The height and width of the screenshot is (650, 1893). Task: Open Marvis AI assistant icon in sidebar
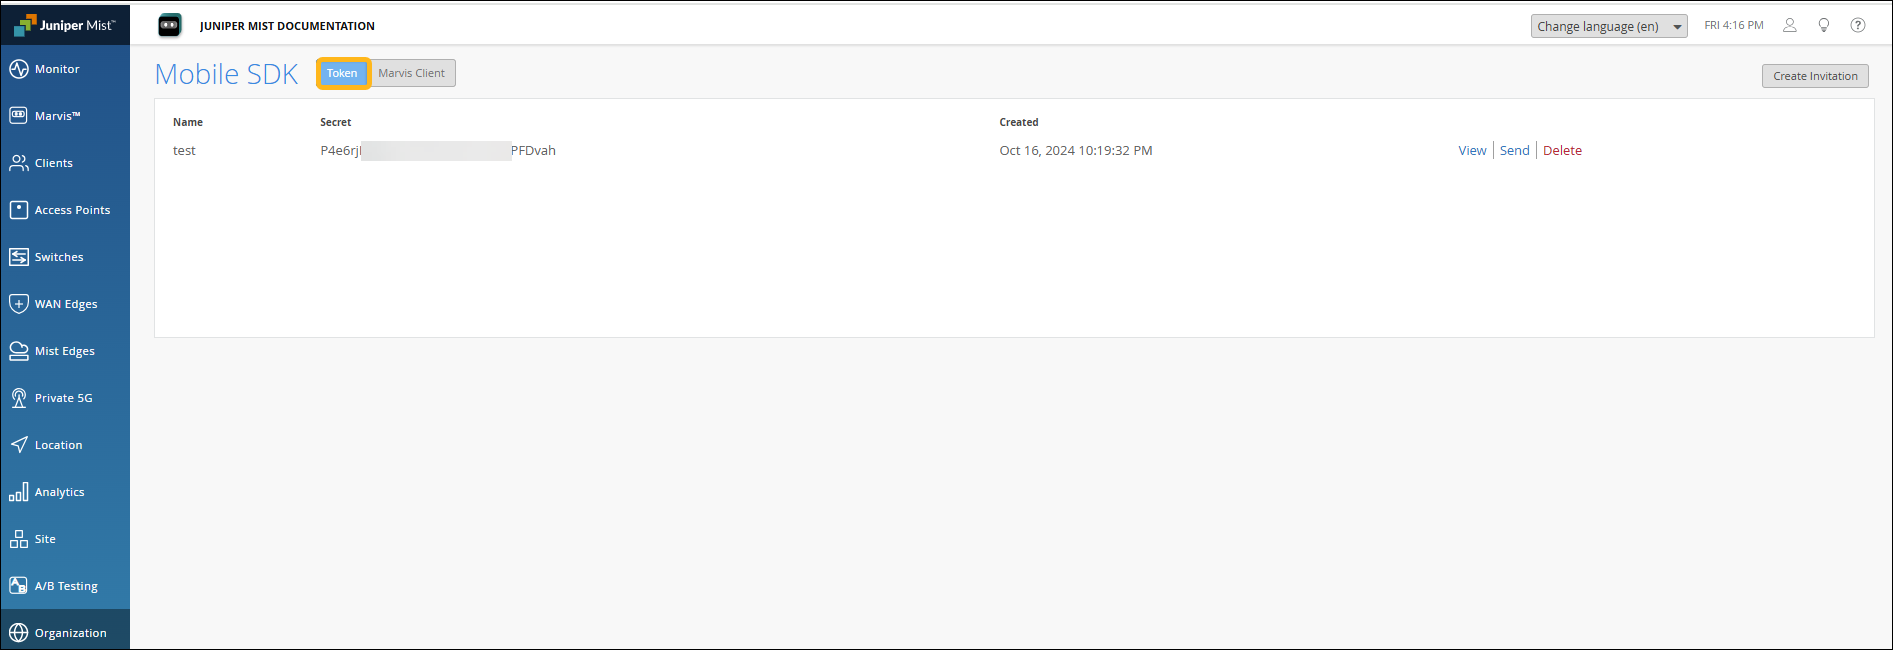tap(19, 116)
